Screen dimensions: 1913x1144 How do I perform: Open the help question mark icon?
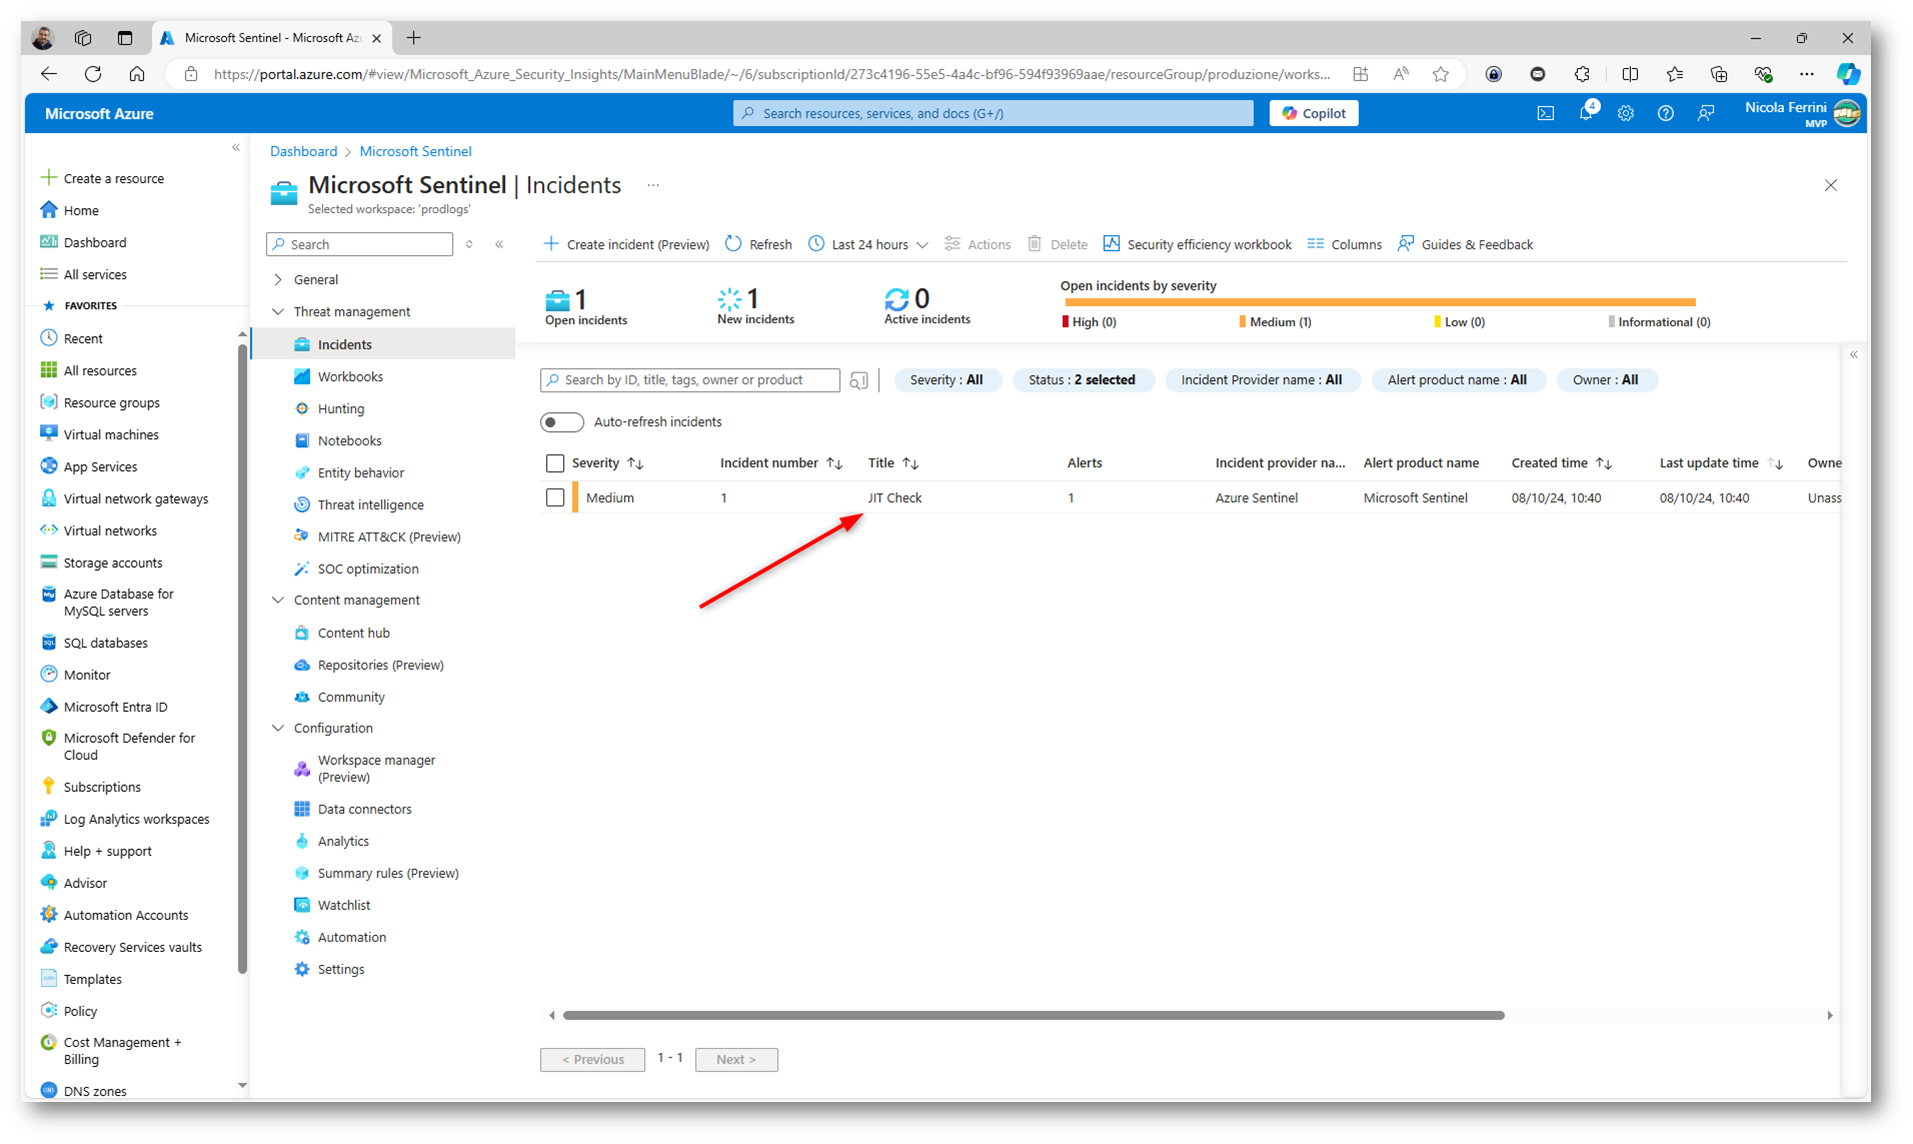click(1666, 114)
